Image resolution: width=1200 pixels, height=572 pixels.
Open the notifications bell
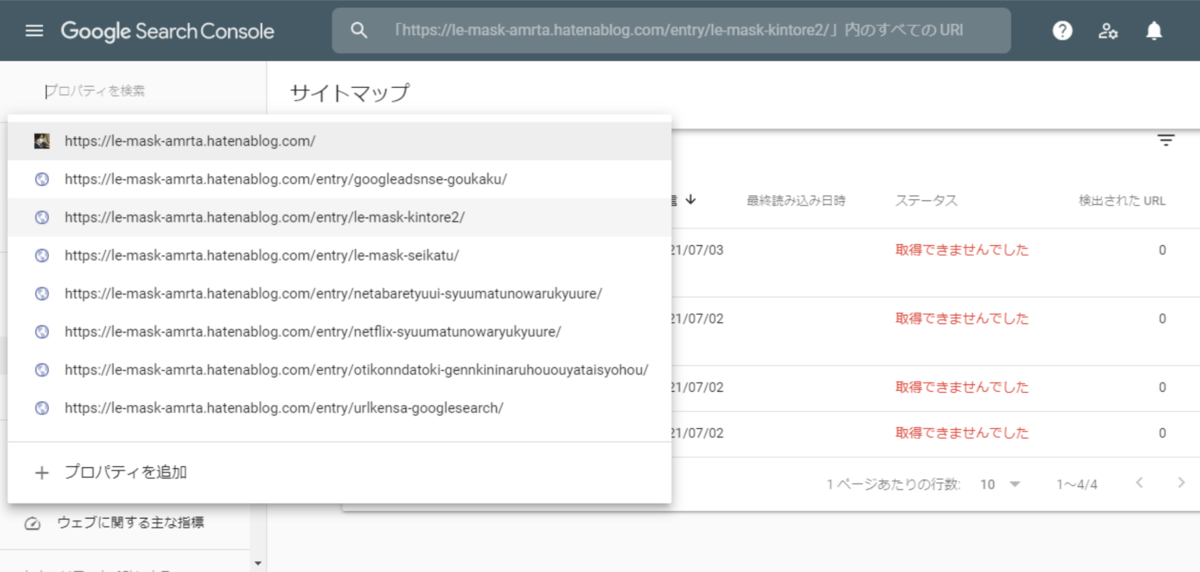click(1154, 31)
